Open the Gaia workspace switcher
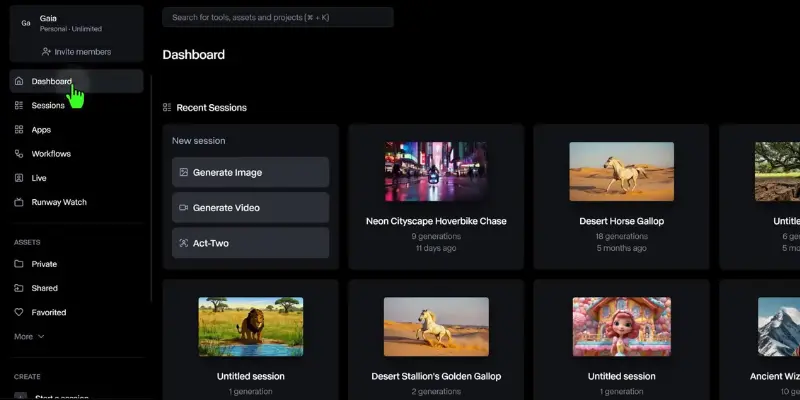Image resolution: width=800 pixels, height=400 pixels. point(77,23)
